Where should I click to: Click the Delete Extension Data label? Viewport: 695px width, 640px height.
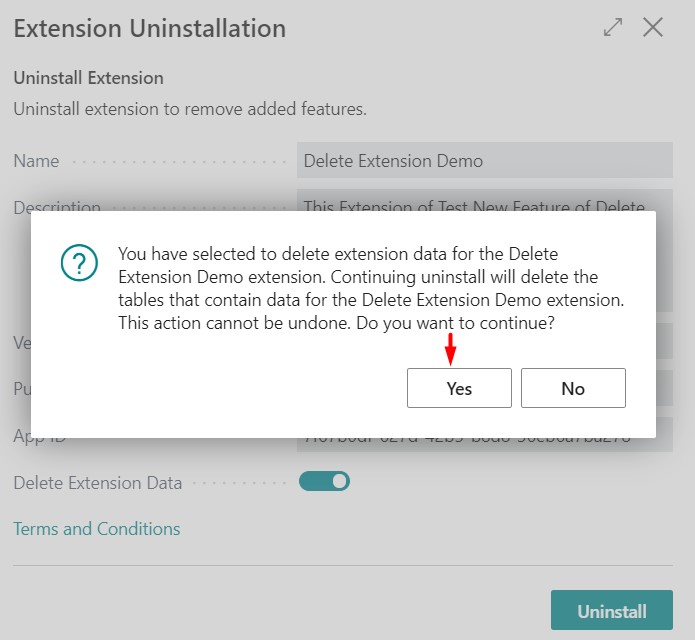point(98,483)
